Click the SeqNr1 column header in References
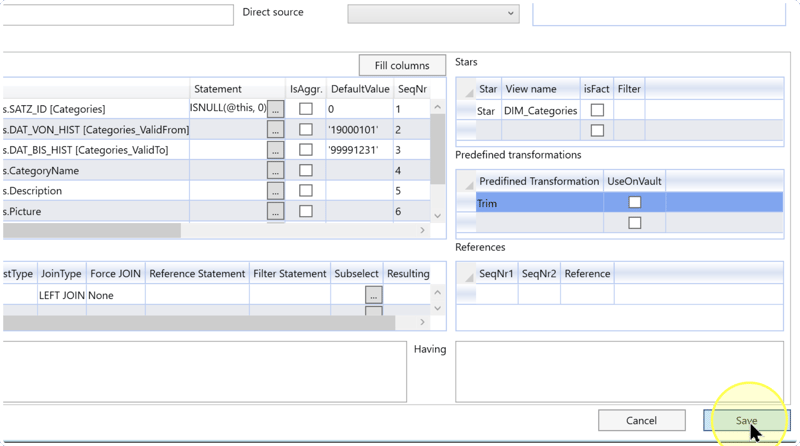This screenshot has width=800, height=446. point(496,274)
